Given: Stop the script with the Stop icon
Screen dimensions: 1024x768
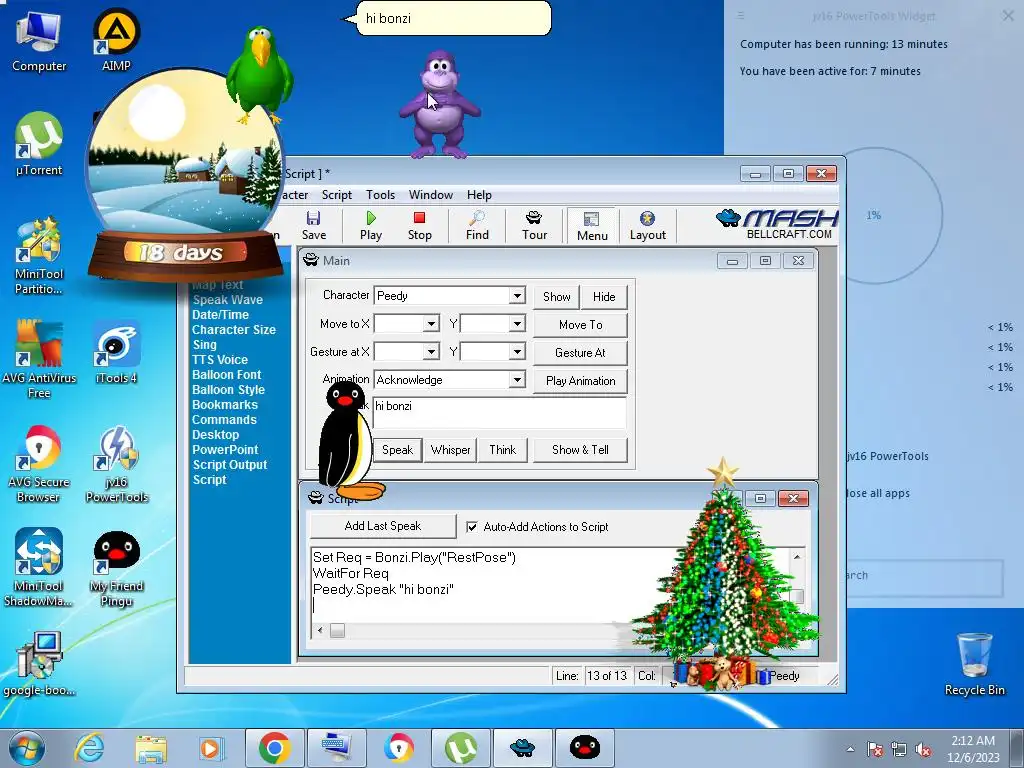Looking at the screenshot, I should [419, 225].
